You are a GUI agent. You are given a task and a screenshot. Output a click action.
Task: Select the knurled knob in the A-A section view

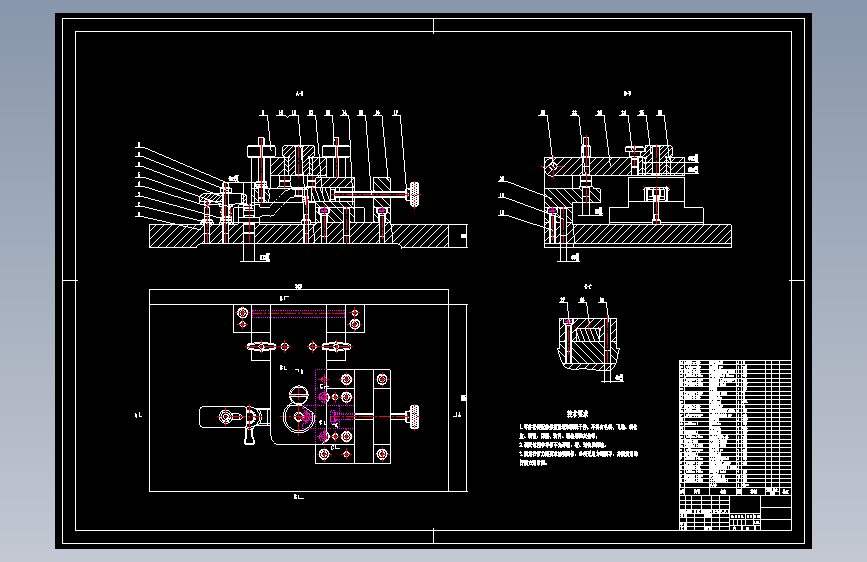pyautogui.click(x=413, y=195)
